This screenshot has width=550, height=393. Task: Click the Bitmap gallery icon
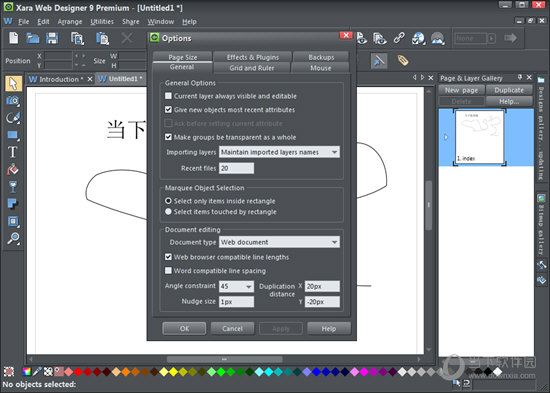541,199
